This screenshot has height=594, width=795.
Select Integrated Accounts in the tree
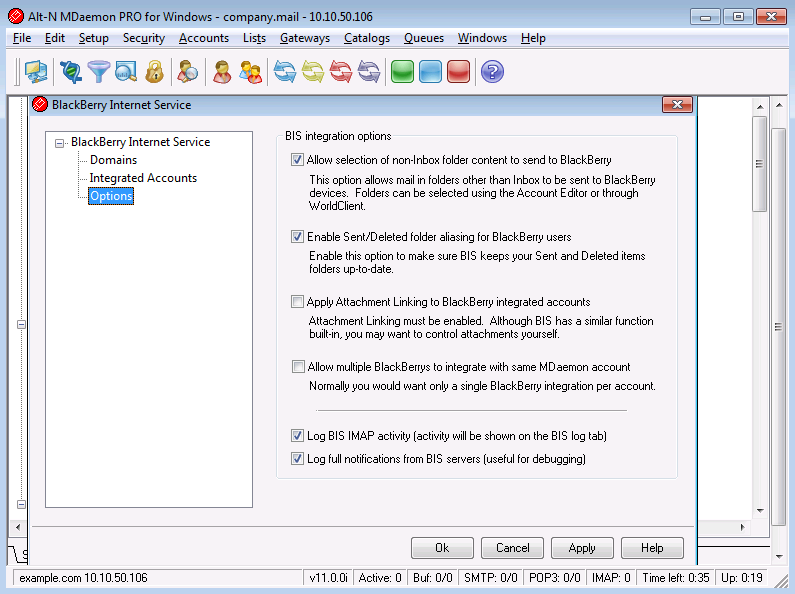[x=143, y=178]
